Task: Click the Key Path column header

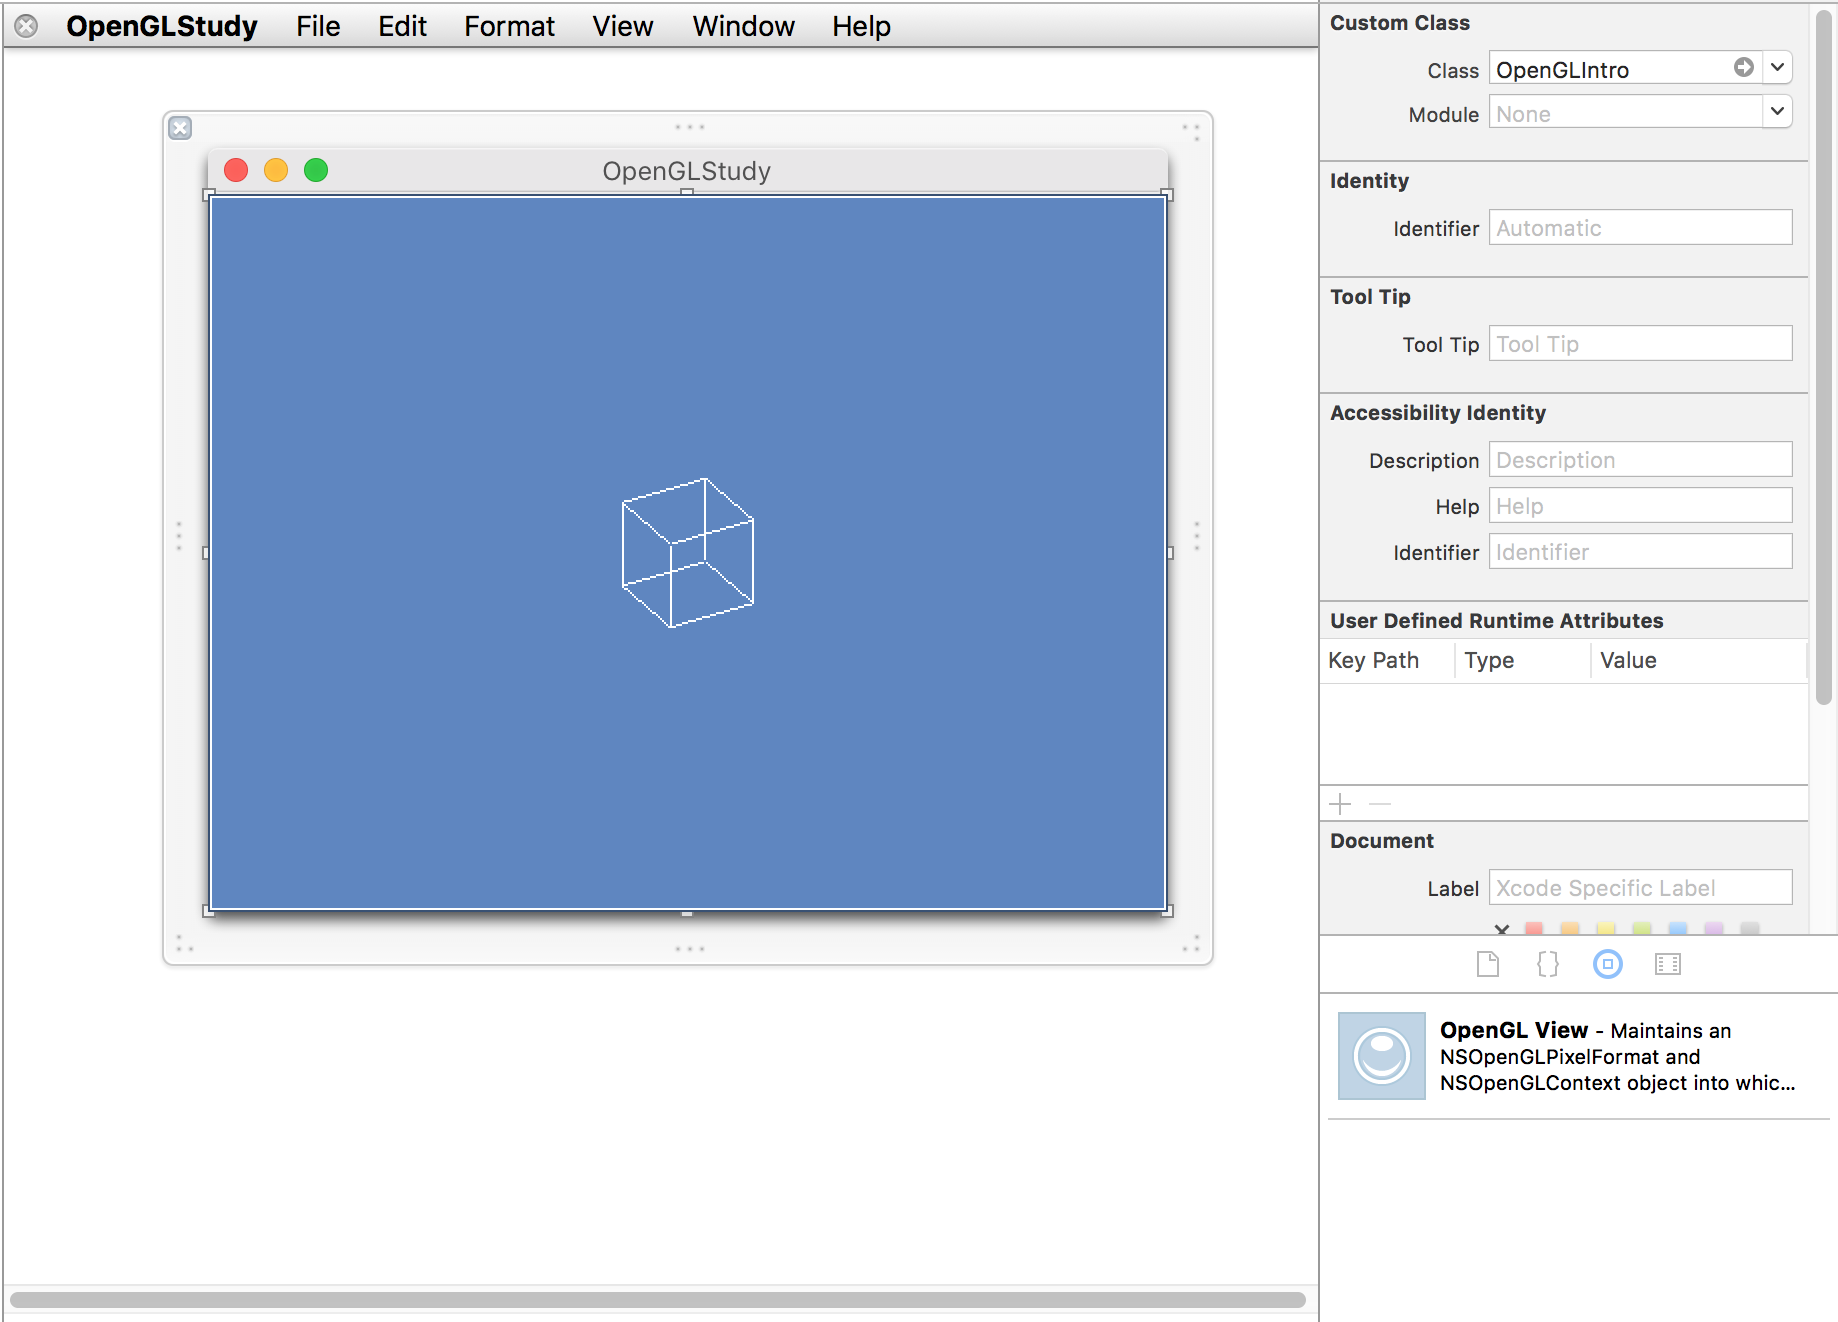Action: coord(1387,660)
